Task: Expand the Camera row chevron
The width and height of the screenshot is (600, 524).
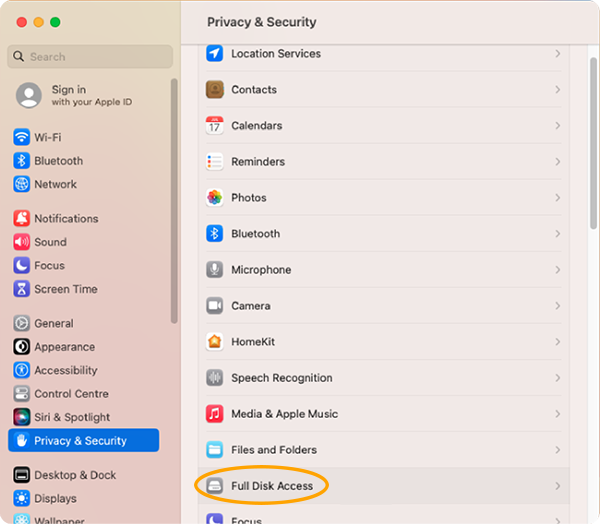Action: coord(557,306)
